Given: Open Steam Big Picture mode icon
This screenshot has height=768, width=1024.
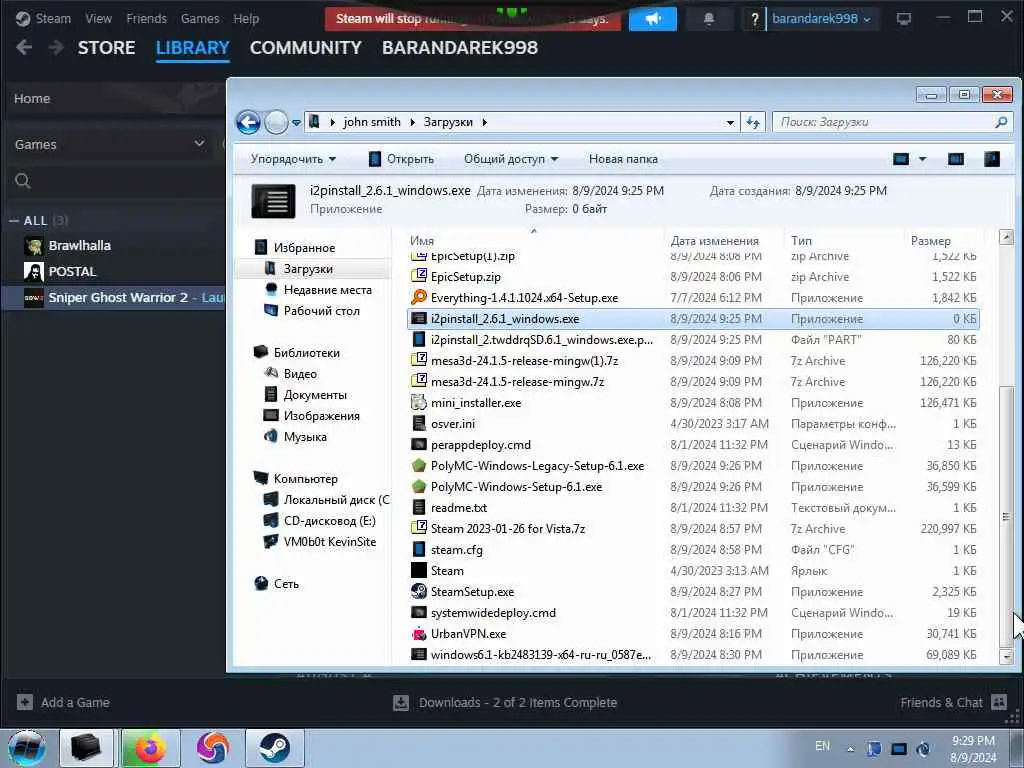Looking at the screenshot, I should point(904,19).
